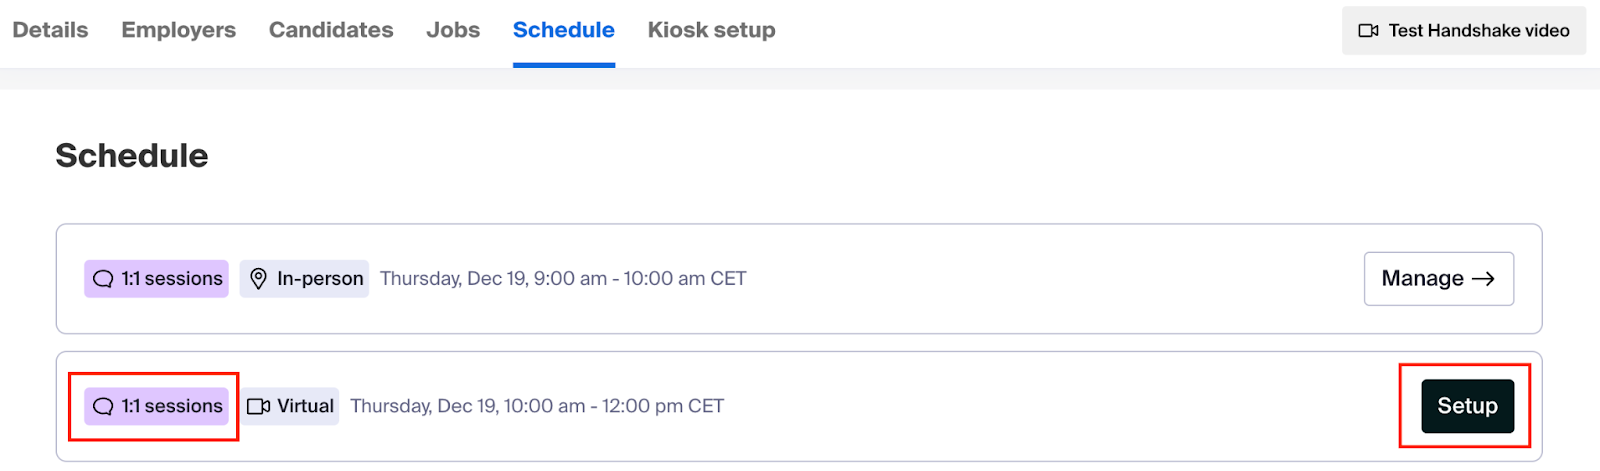Open the Jobs tab
The height and width of the screenshot is (471, 1600).
pyautogui.click(x=453, y=30)
